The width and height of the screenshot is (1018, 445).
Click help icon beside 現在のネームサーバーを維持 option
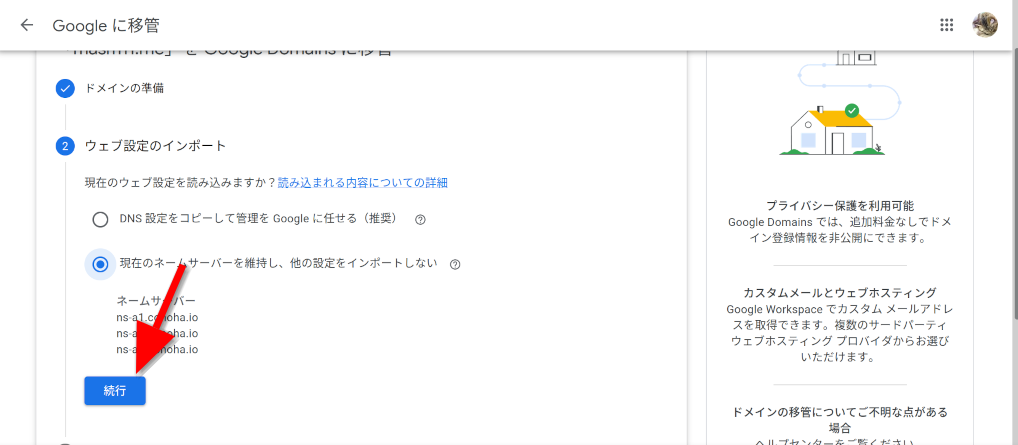coord(454,264)
